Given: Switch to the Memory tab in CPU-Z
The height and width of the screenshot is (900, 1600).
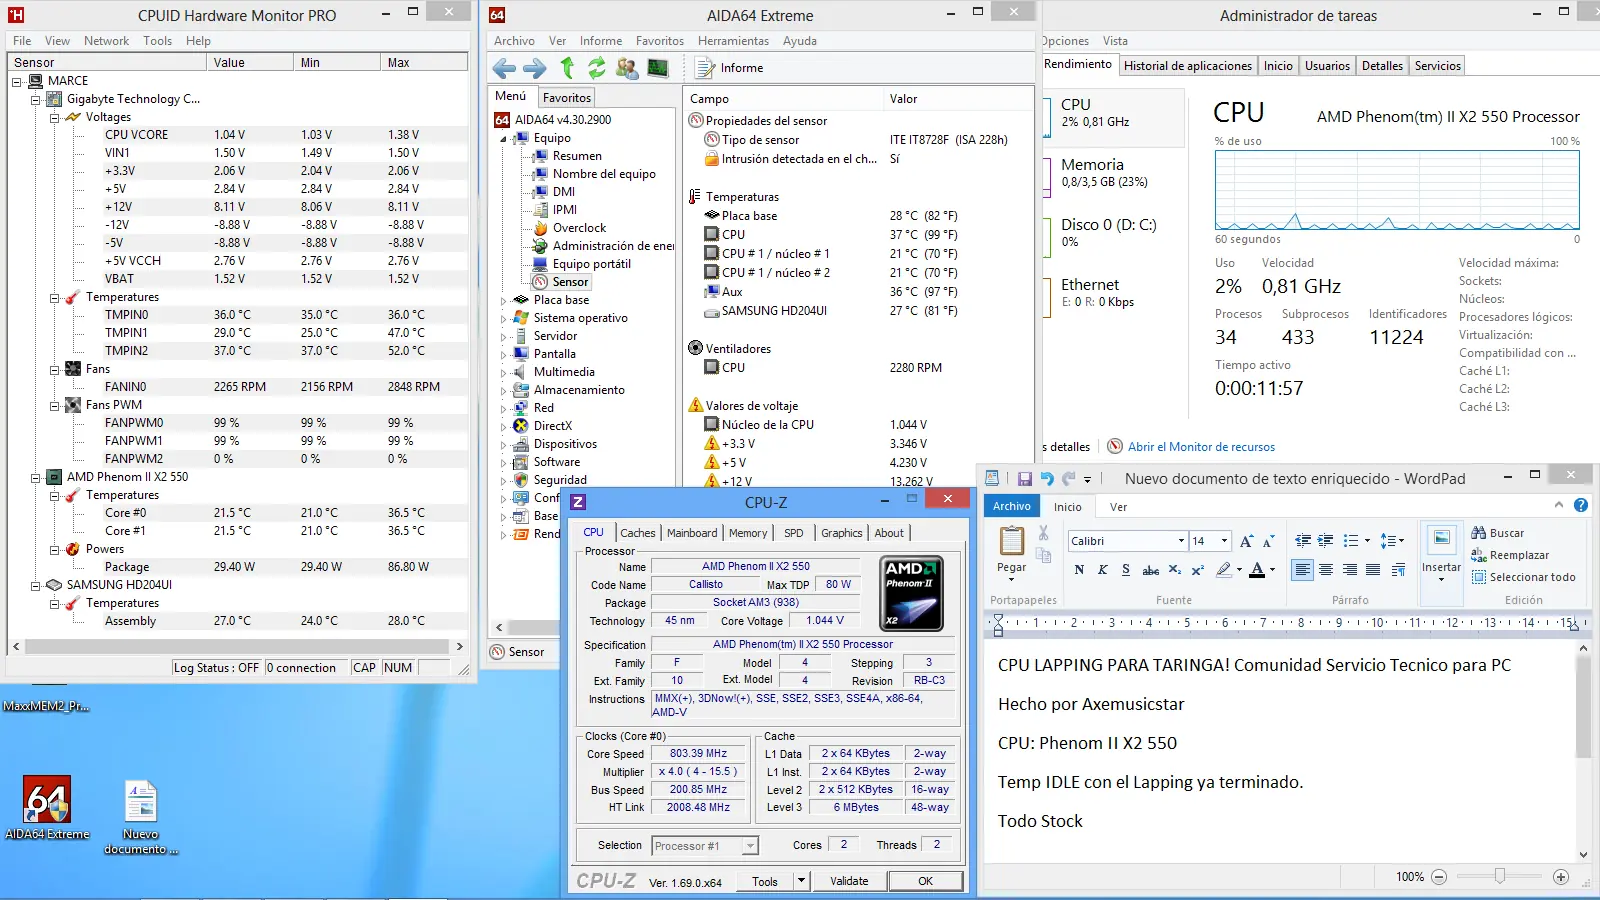Looking at the screenshot, I should 748,533.
